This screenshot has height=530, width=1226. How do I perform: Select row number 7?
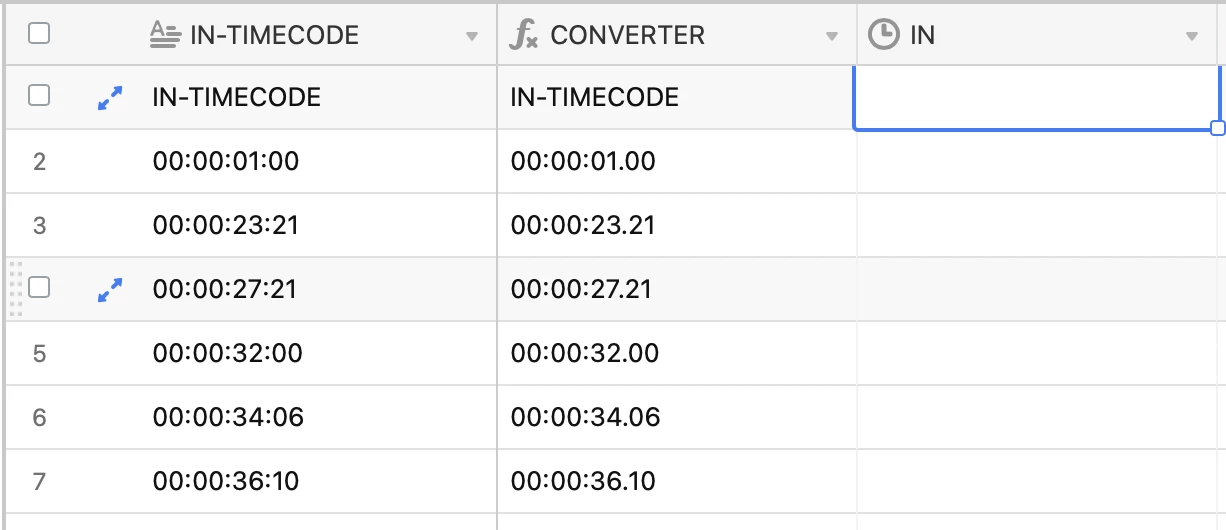pos(40,481)
